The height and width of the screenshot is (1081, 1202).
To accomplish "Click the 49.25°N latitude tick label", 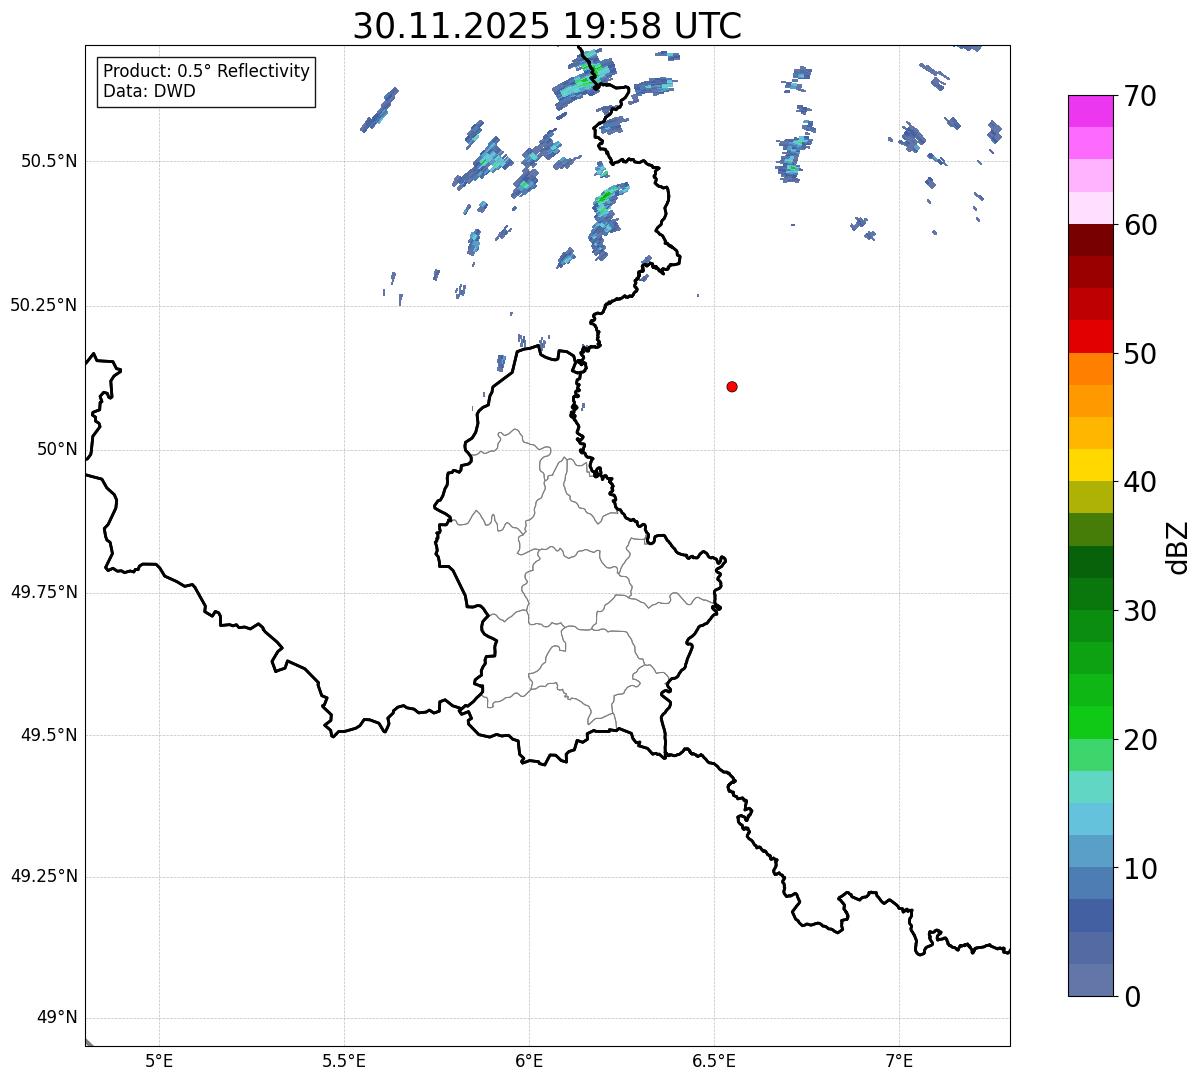I will [x=44, y=876].
